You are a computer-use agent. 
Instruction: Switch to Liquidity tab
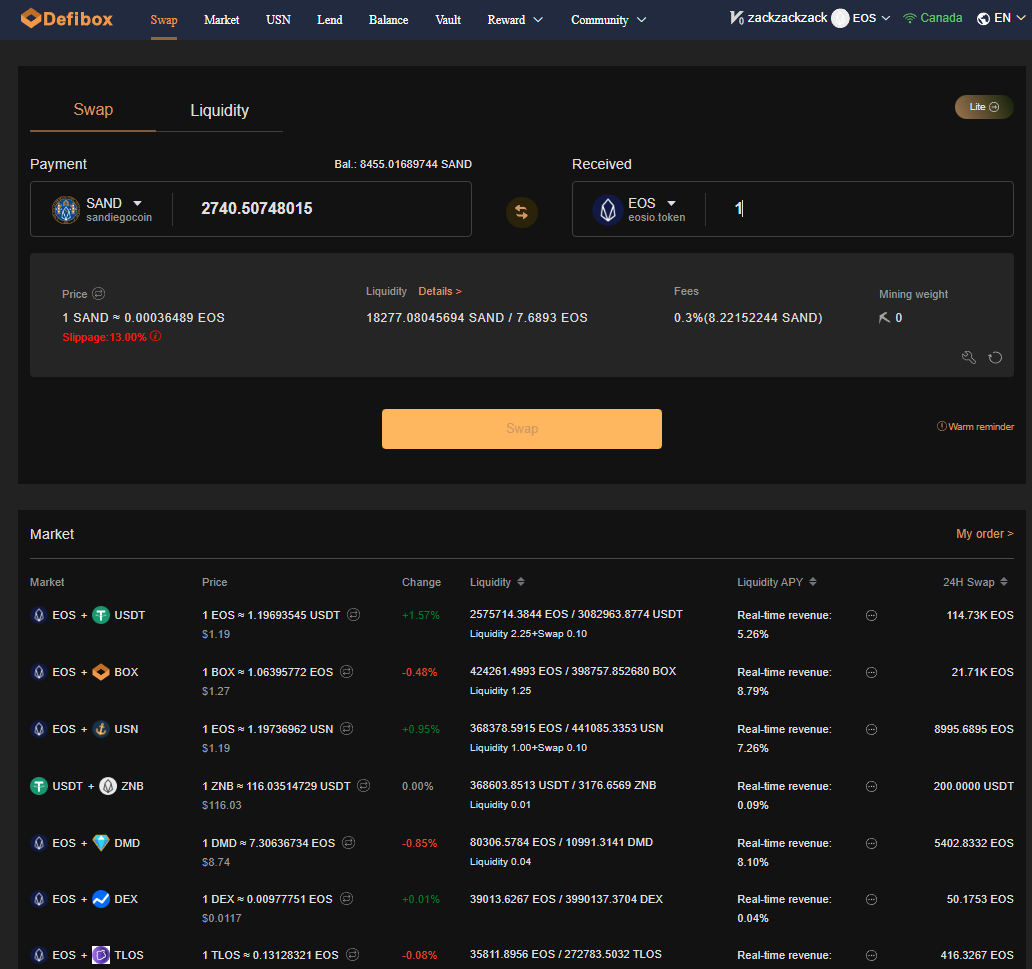pyautogui.click(x=219, y=110)
